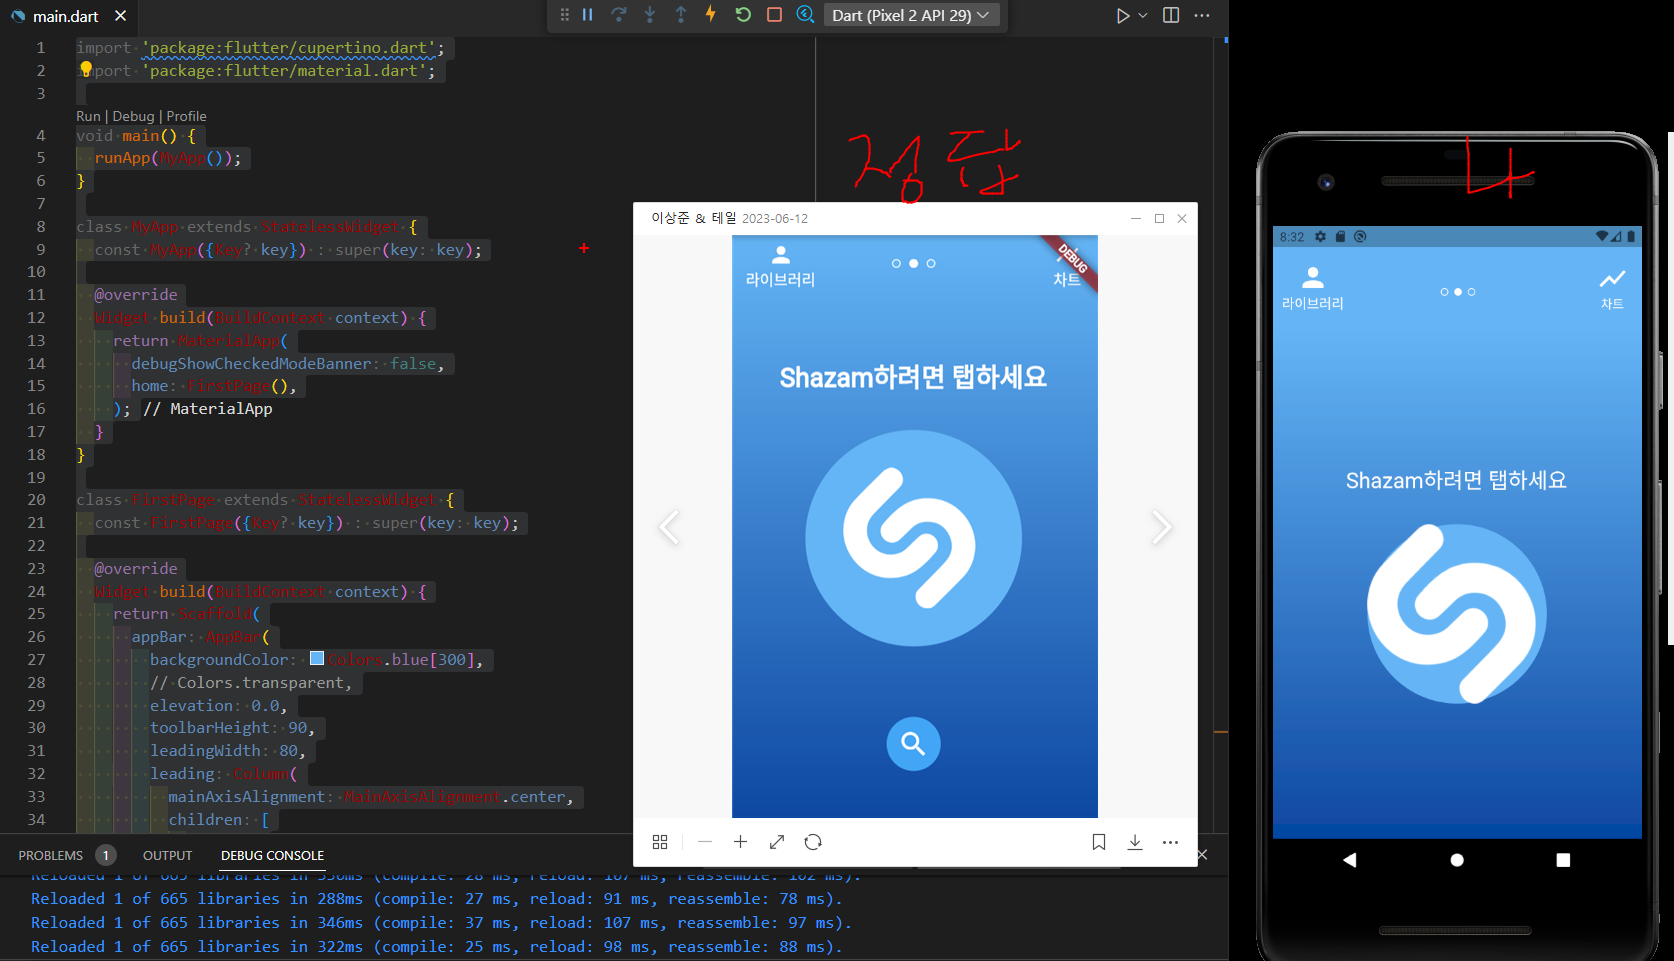Open the Colors.blue[300] color swatch
Viewport: 1674px width, 961px height.
[317, 658]
